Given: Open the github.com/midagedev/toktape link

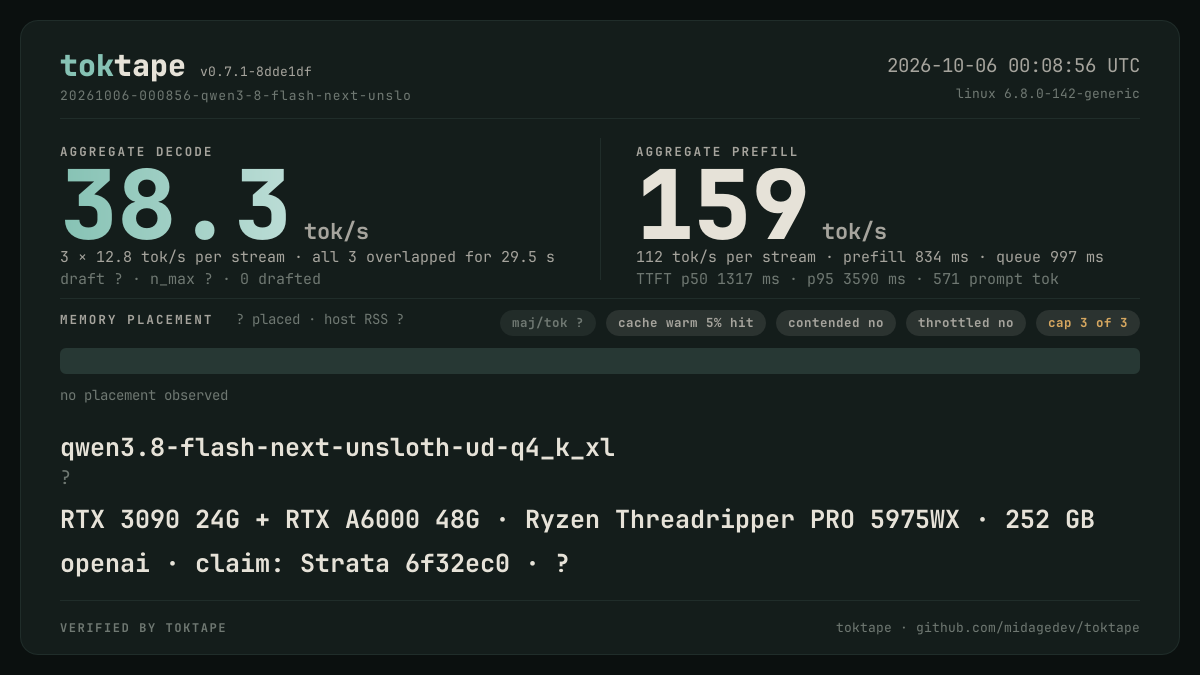Looking at the screenshot, I should tap(1028, 628).
